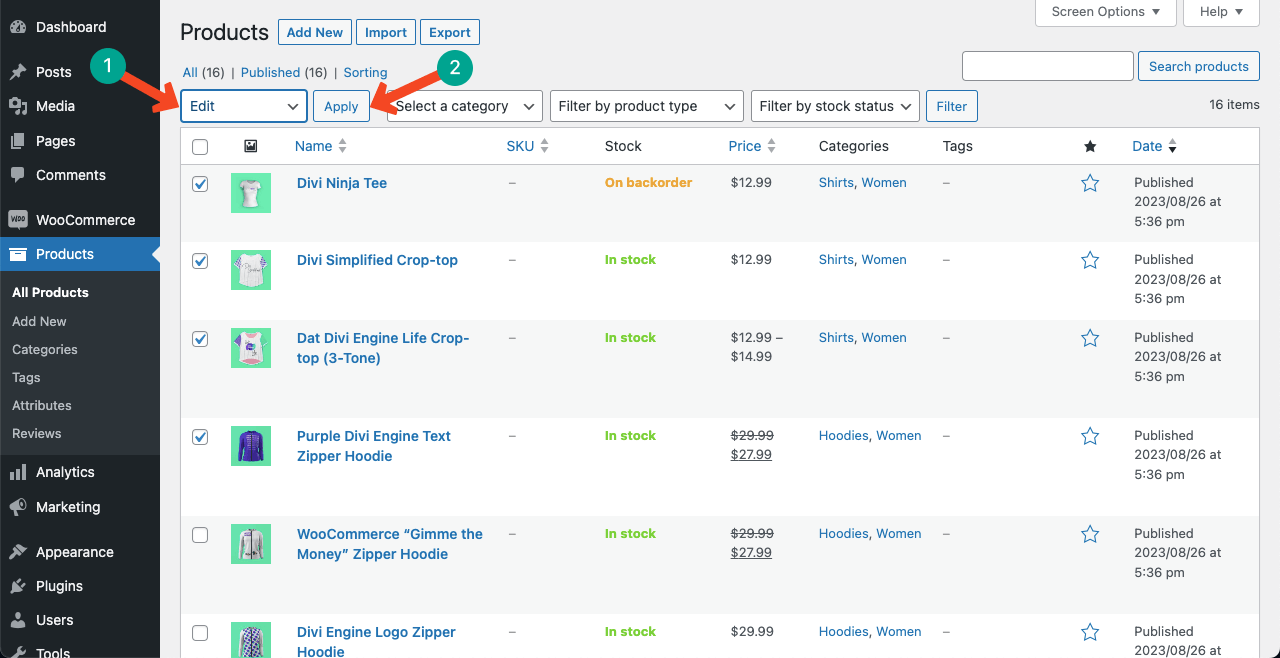Click the Pages icon in sidebar

(18, 141)
